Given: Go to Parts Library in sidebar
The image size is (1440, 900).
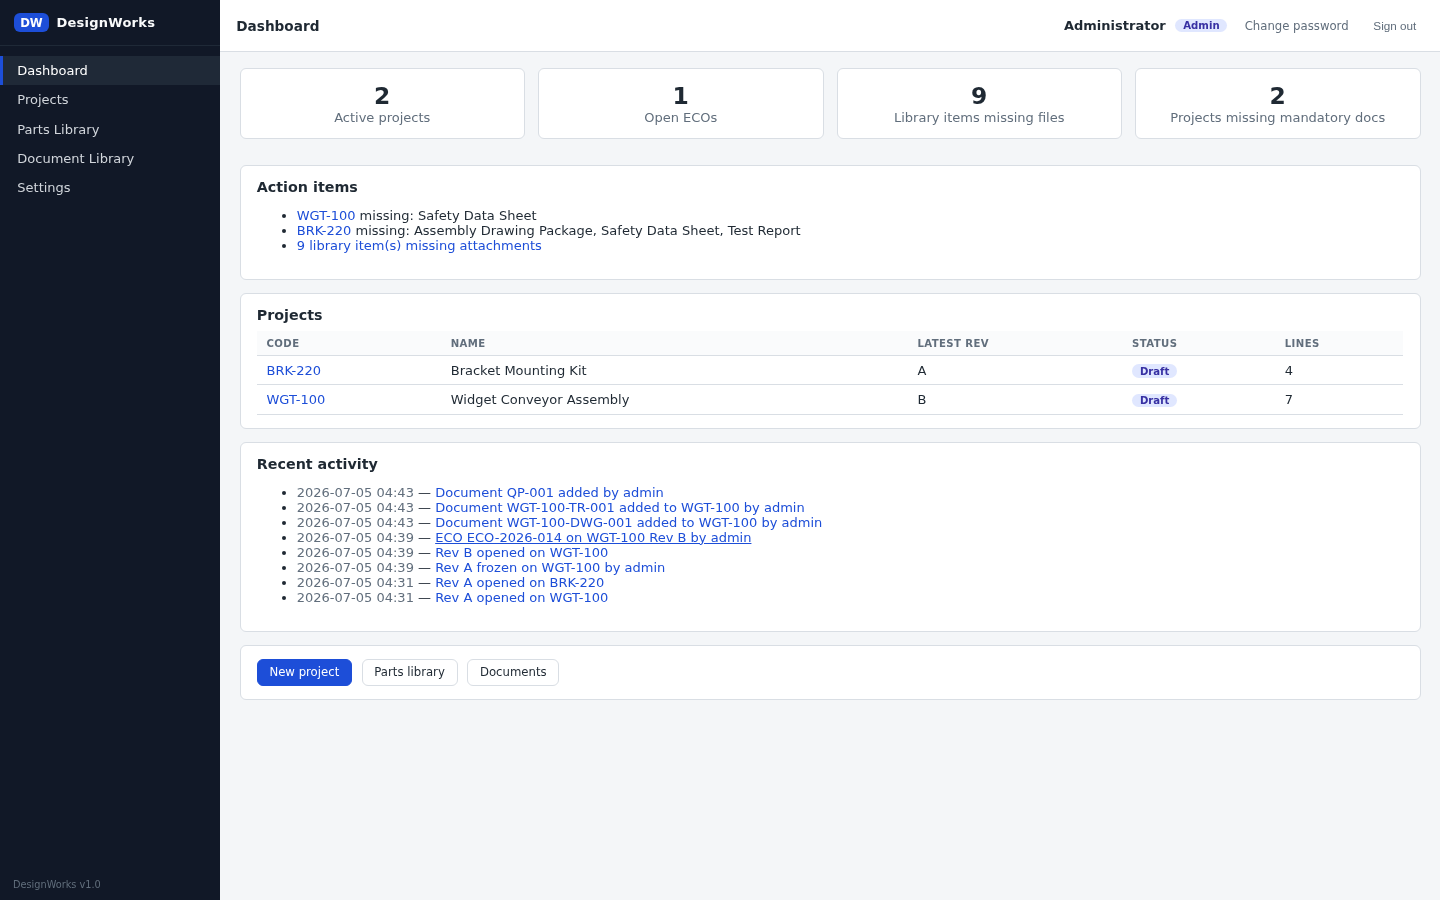Looking at the screenshot, I should coord(110,129).
